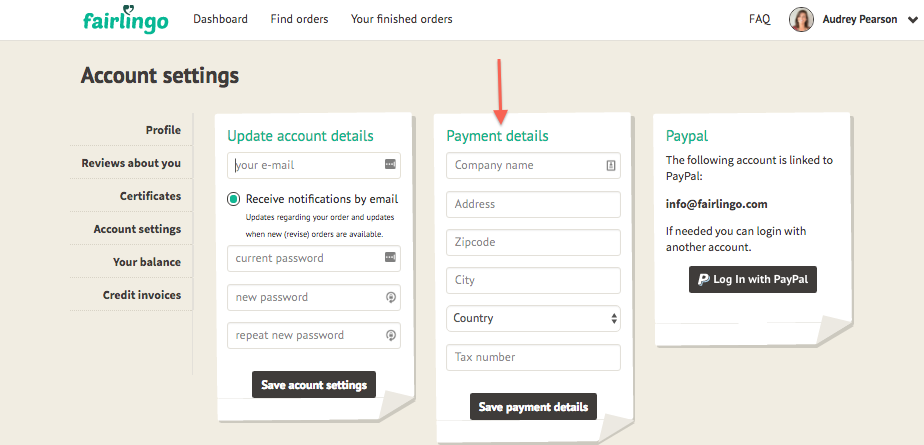
Task: Click the Save acount settings button
Action: [314, 385]
